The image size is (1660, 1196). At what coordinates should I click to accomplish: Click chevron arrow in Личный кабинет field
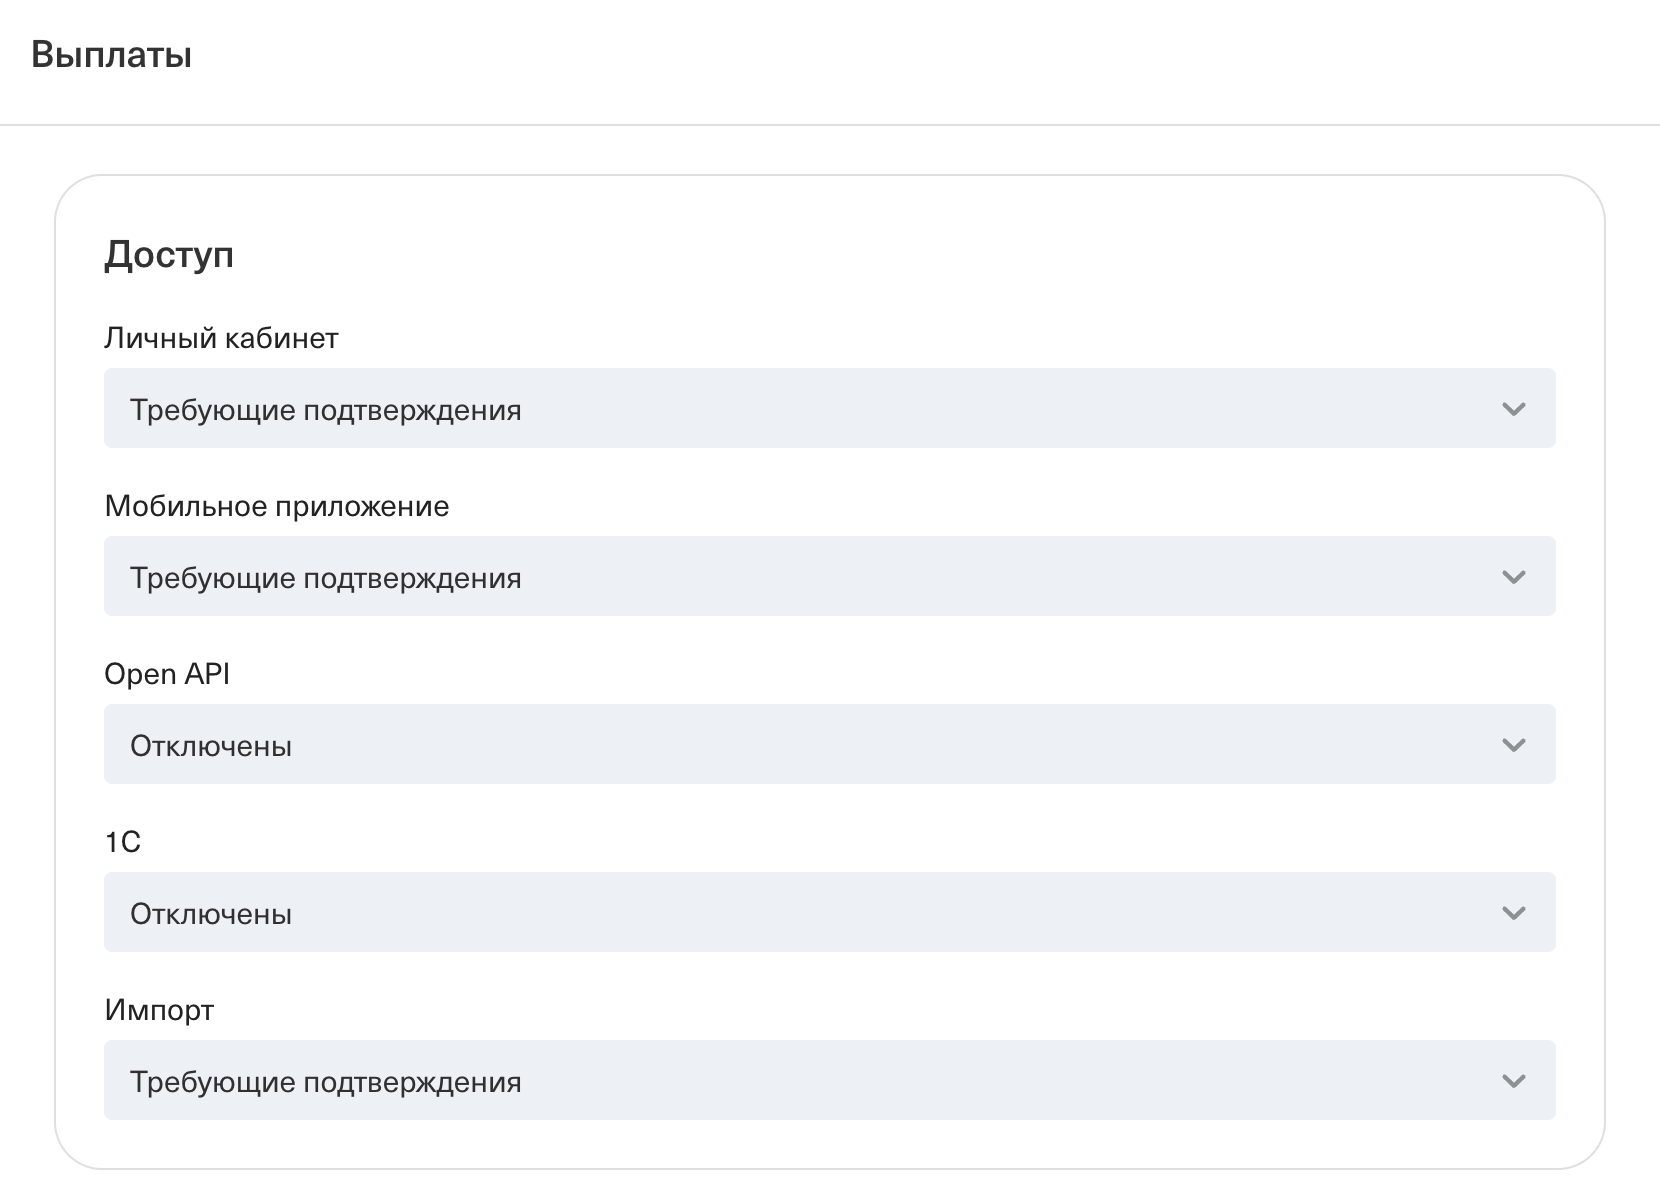(x=1513, y=409)
